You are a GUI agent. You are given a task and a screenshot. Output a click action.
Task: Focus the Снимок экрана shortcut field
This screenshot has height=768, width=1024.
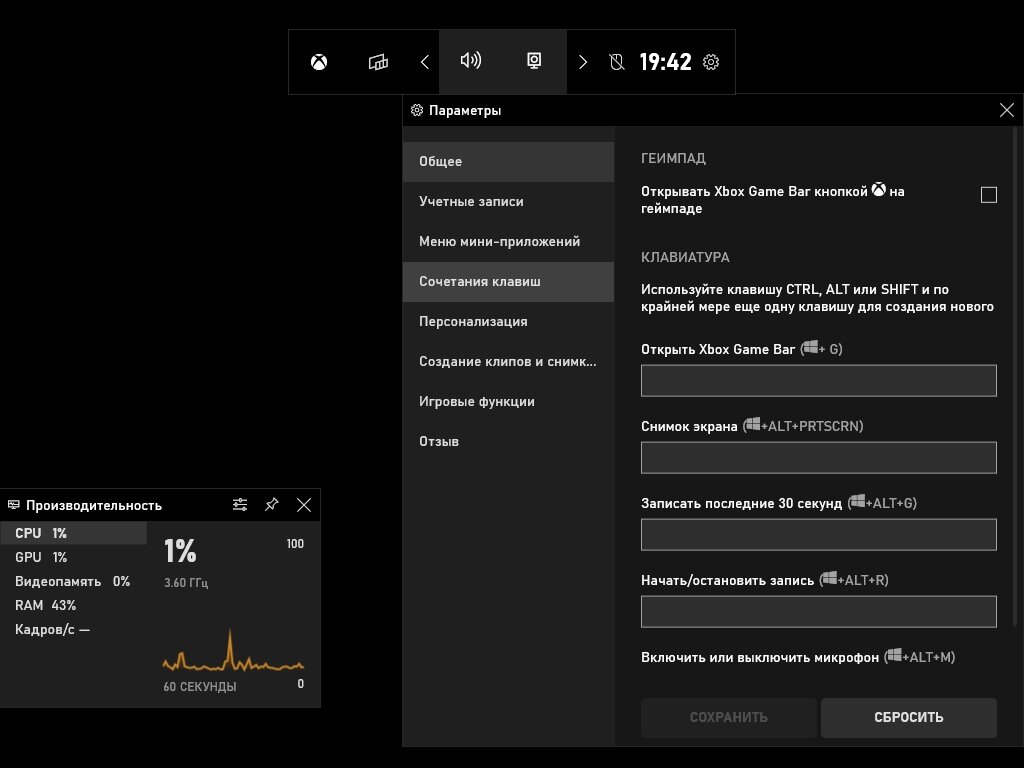point(818,458)
